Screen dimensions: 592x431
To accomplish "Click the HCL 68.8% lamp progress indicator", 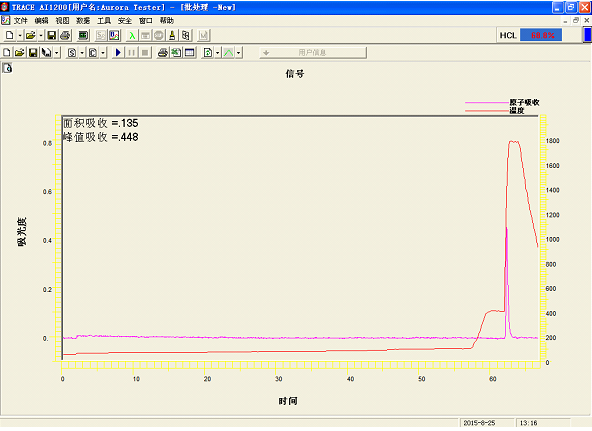I will [x=541, y=35].
